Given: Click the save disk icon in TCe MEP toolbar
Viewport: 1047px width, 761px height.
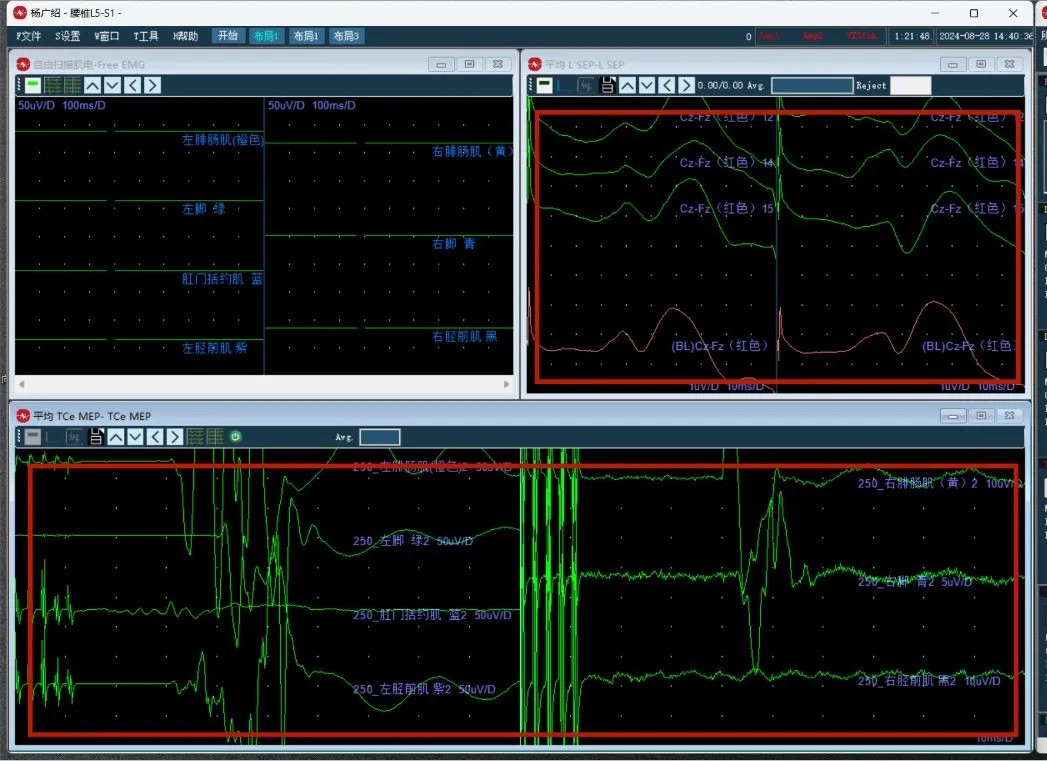Looking at the screenshot, I should pos(97,437).
